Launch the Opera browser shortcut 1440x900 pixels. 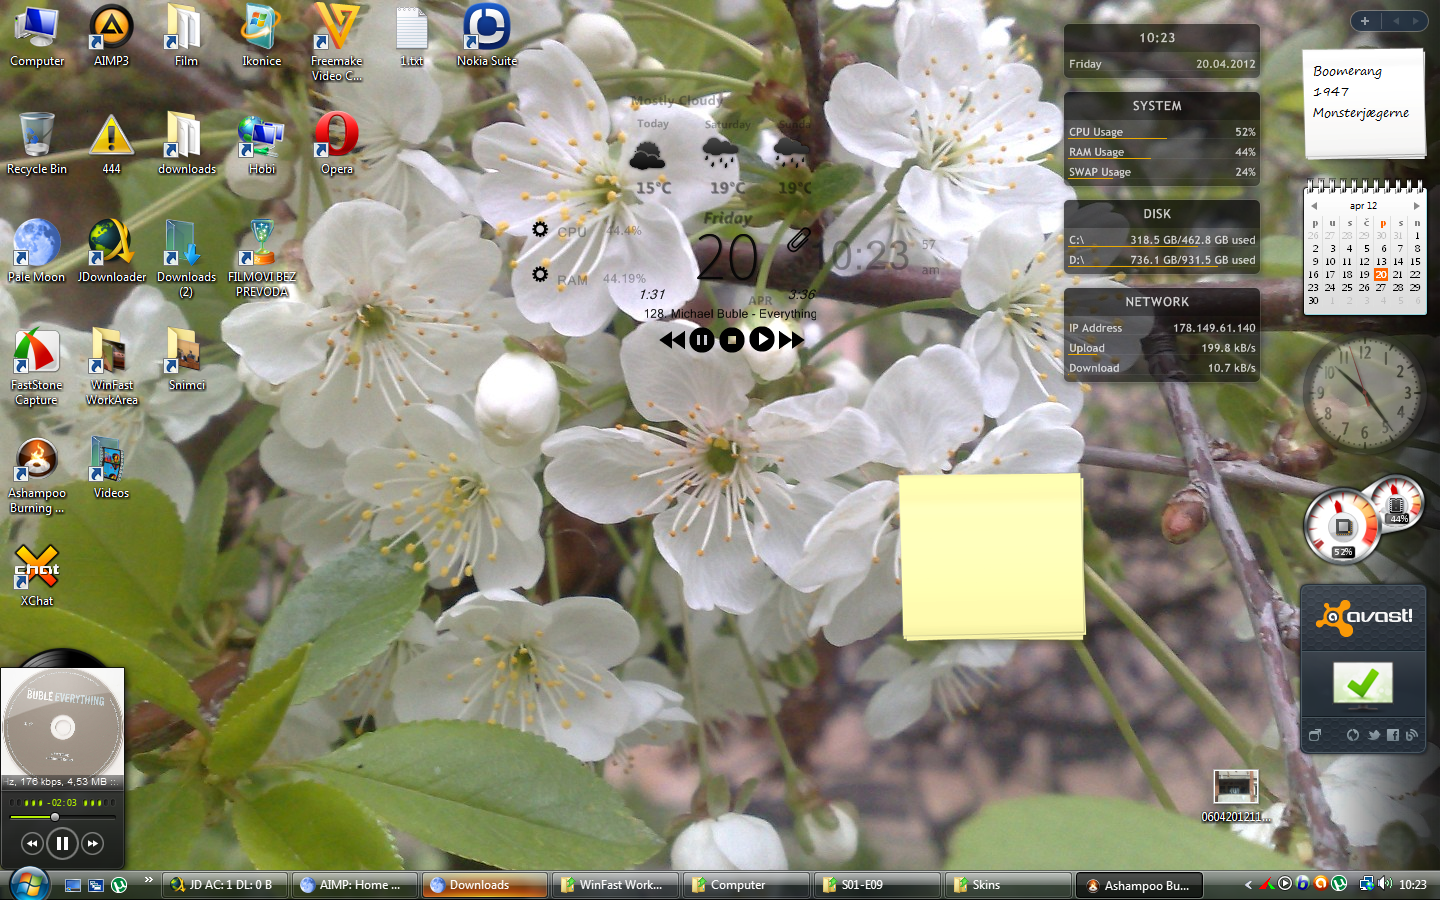point(337,143)
